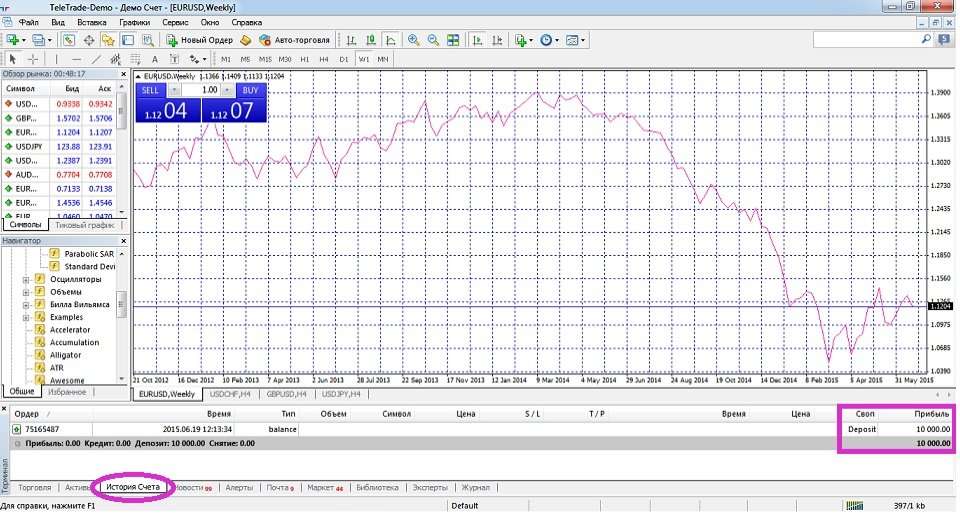Open the Тиковый график tab
Screen dimensions: 960x514
click(x=84, y=225)
